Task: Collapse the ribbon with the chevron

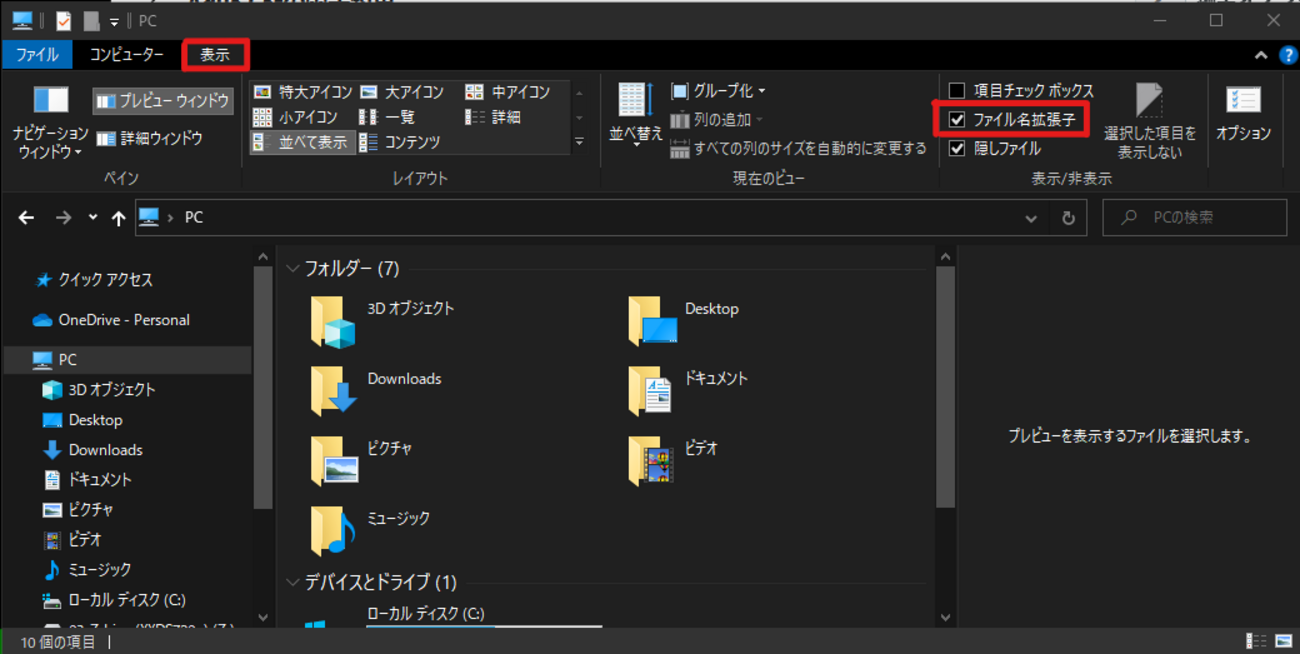Action: click(x=1261, y=55)
